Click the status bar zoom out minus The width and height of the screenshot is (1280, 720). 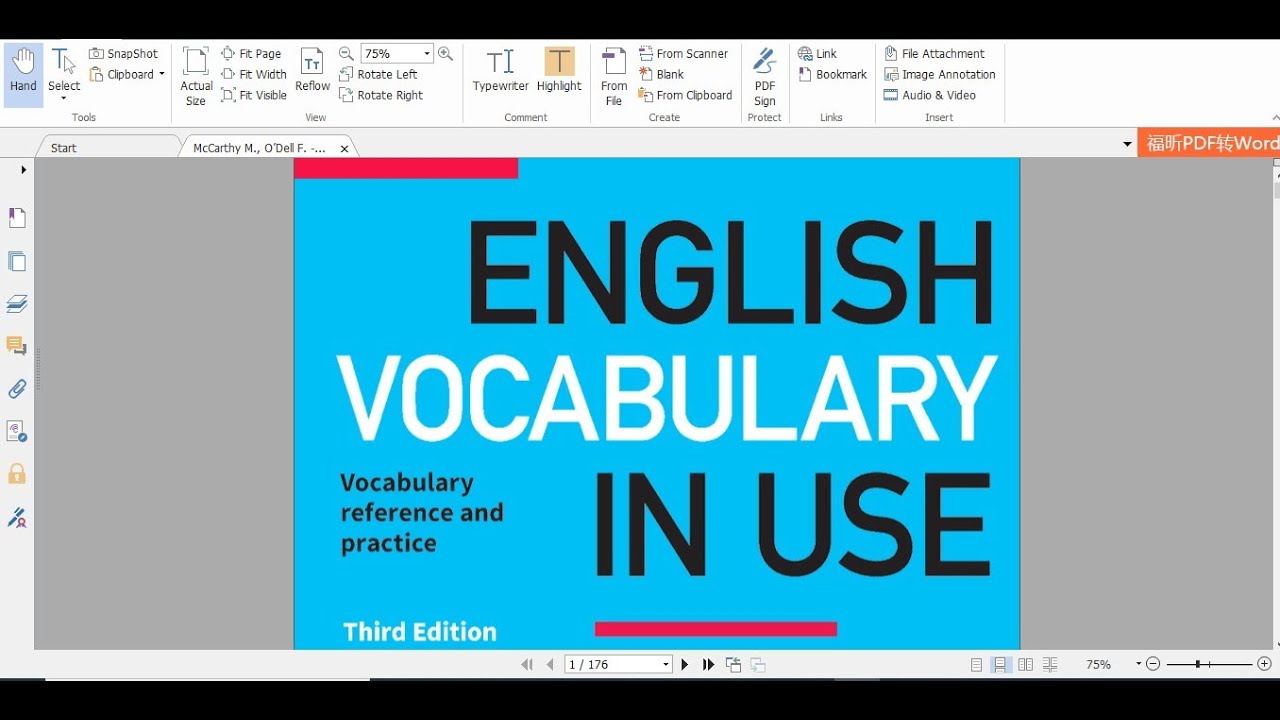point(1153,664)
